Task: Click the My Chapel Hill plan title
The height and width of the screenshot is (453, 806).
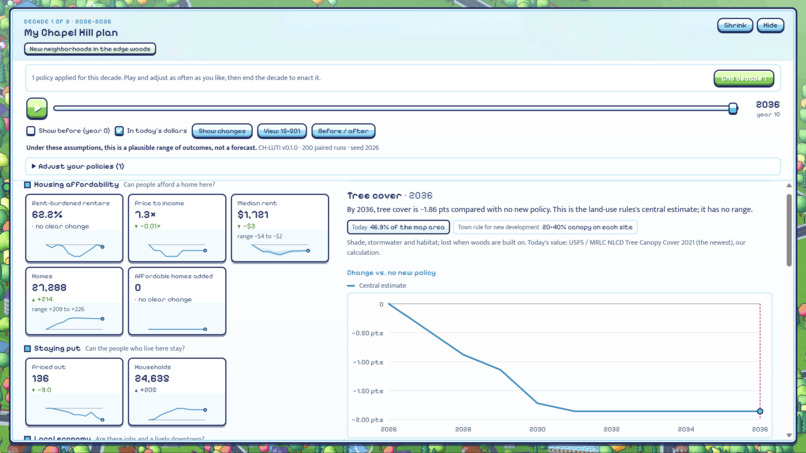Action: click(x=71, y=33)
